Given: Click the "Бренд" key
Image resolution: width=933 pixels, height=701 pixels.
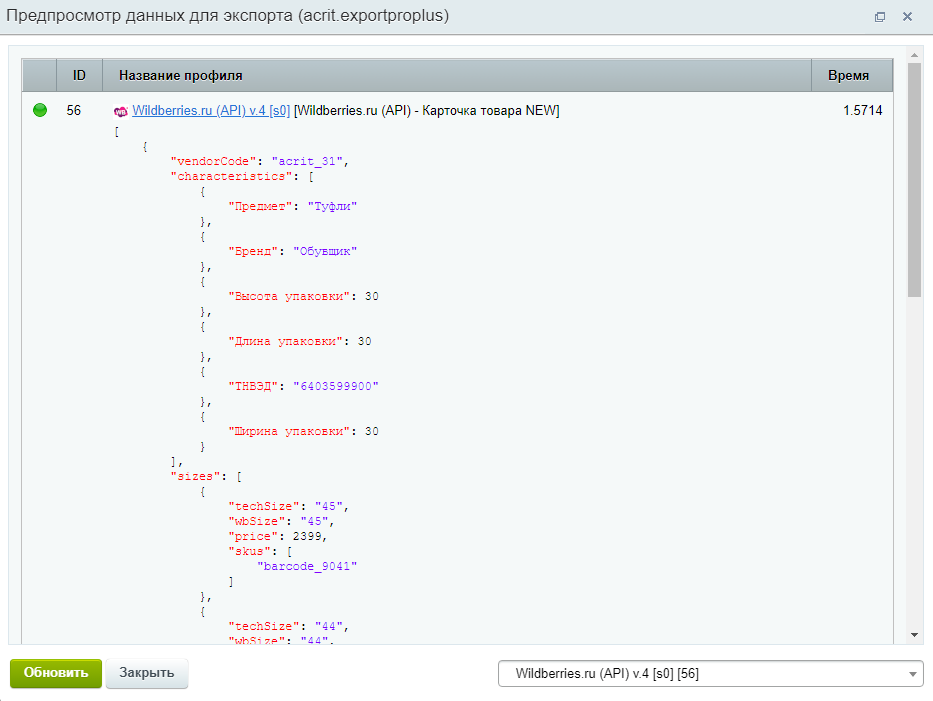Looking at the screenshot, I should 253,251.
